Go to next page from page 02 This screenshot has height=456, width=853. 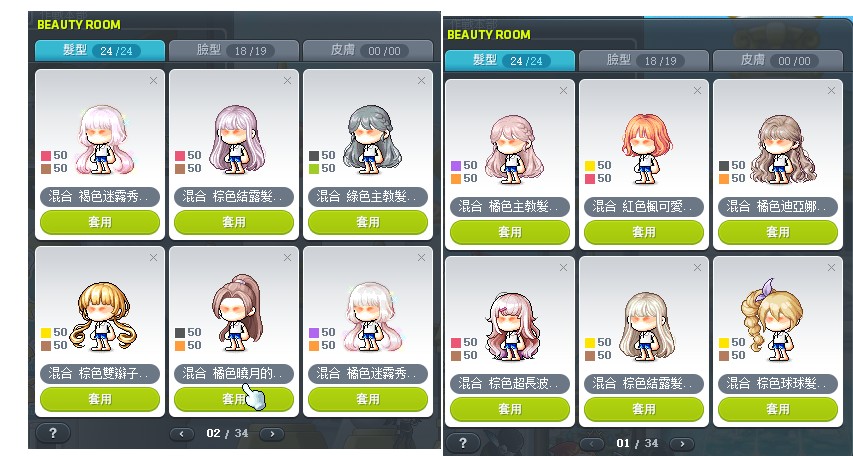[271, 434]
